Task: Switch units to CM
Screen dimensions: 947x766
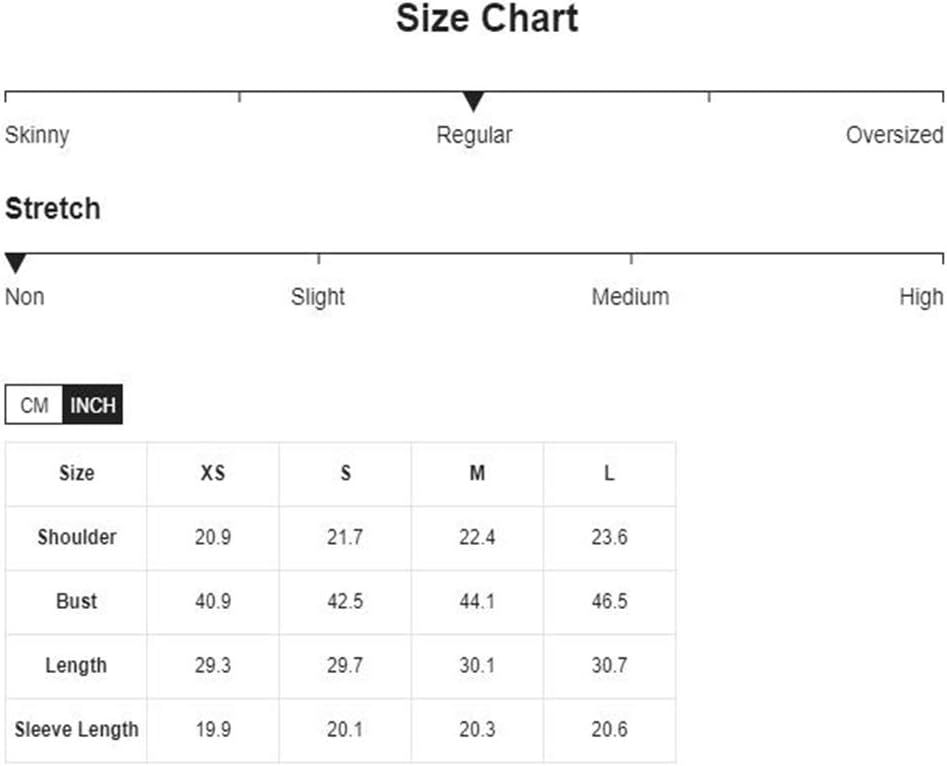Action: pos(34,405)
